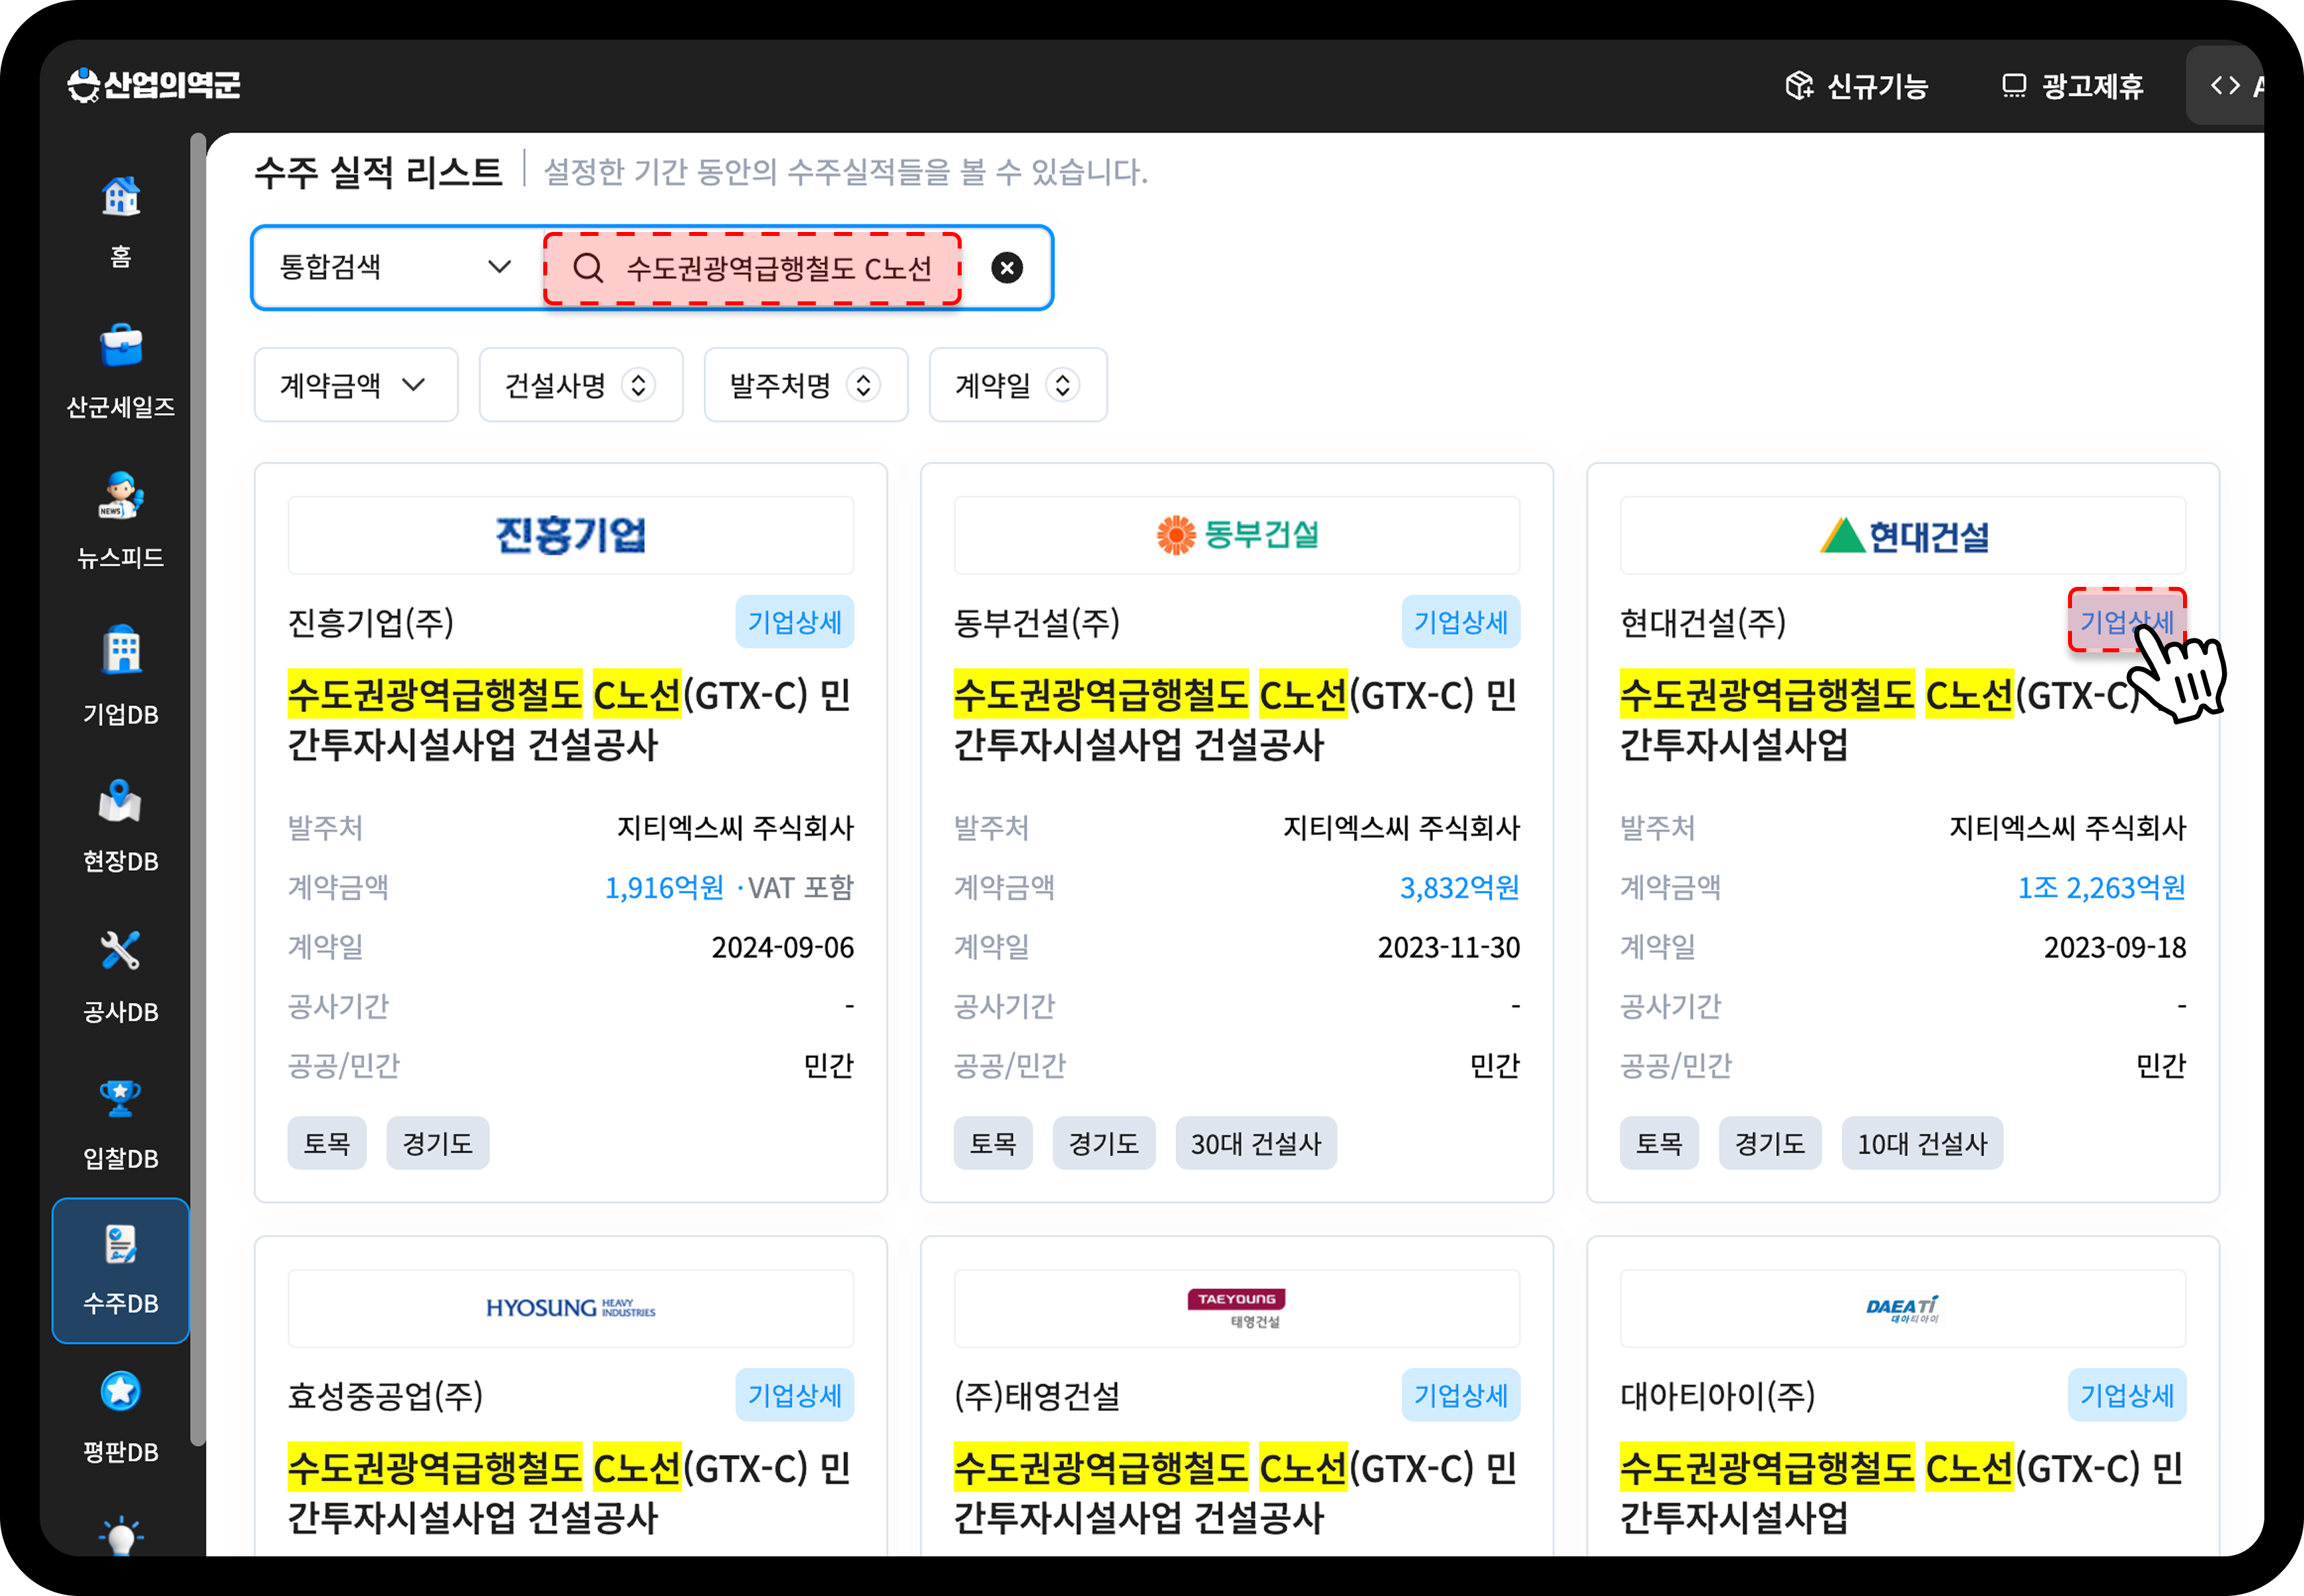Viewport: 2304px width, 1596px height.
Task: Open 기업상세 for 진흥기업(주)
Action: pyautogui.click(x=795, y=622)
